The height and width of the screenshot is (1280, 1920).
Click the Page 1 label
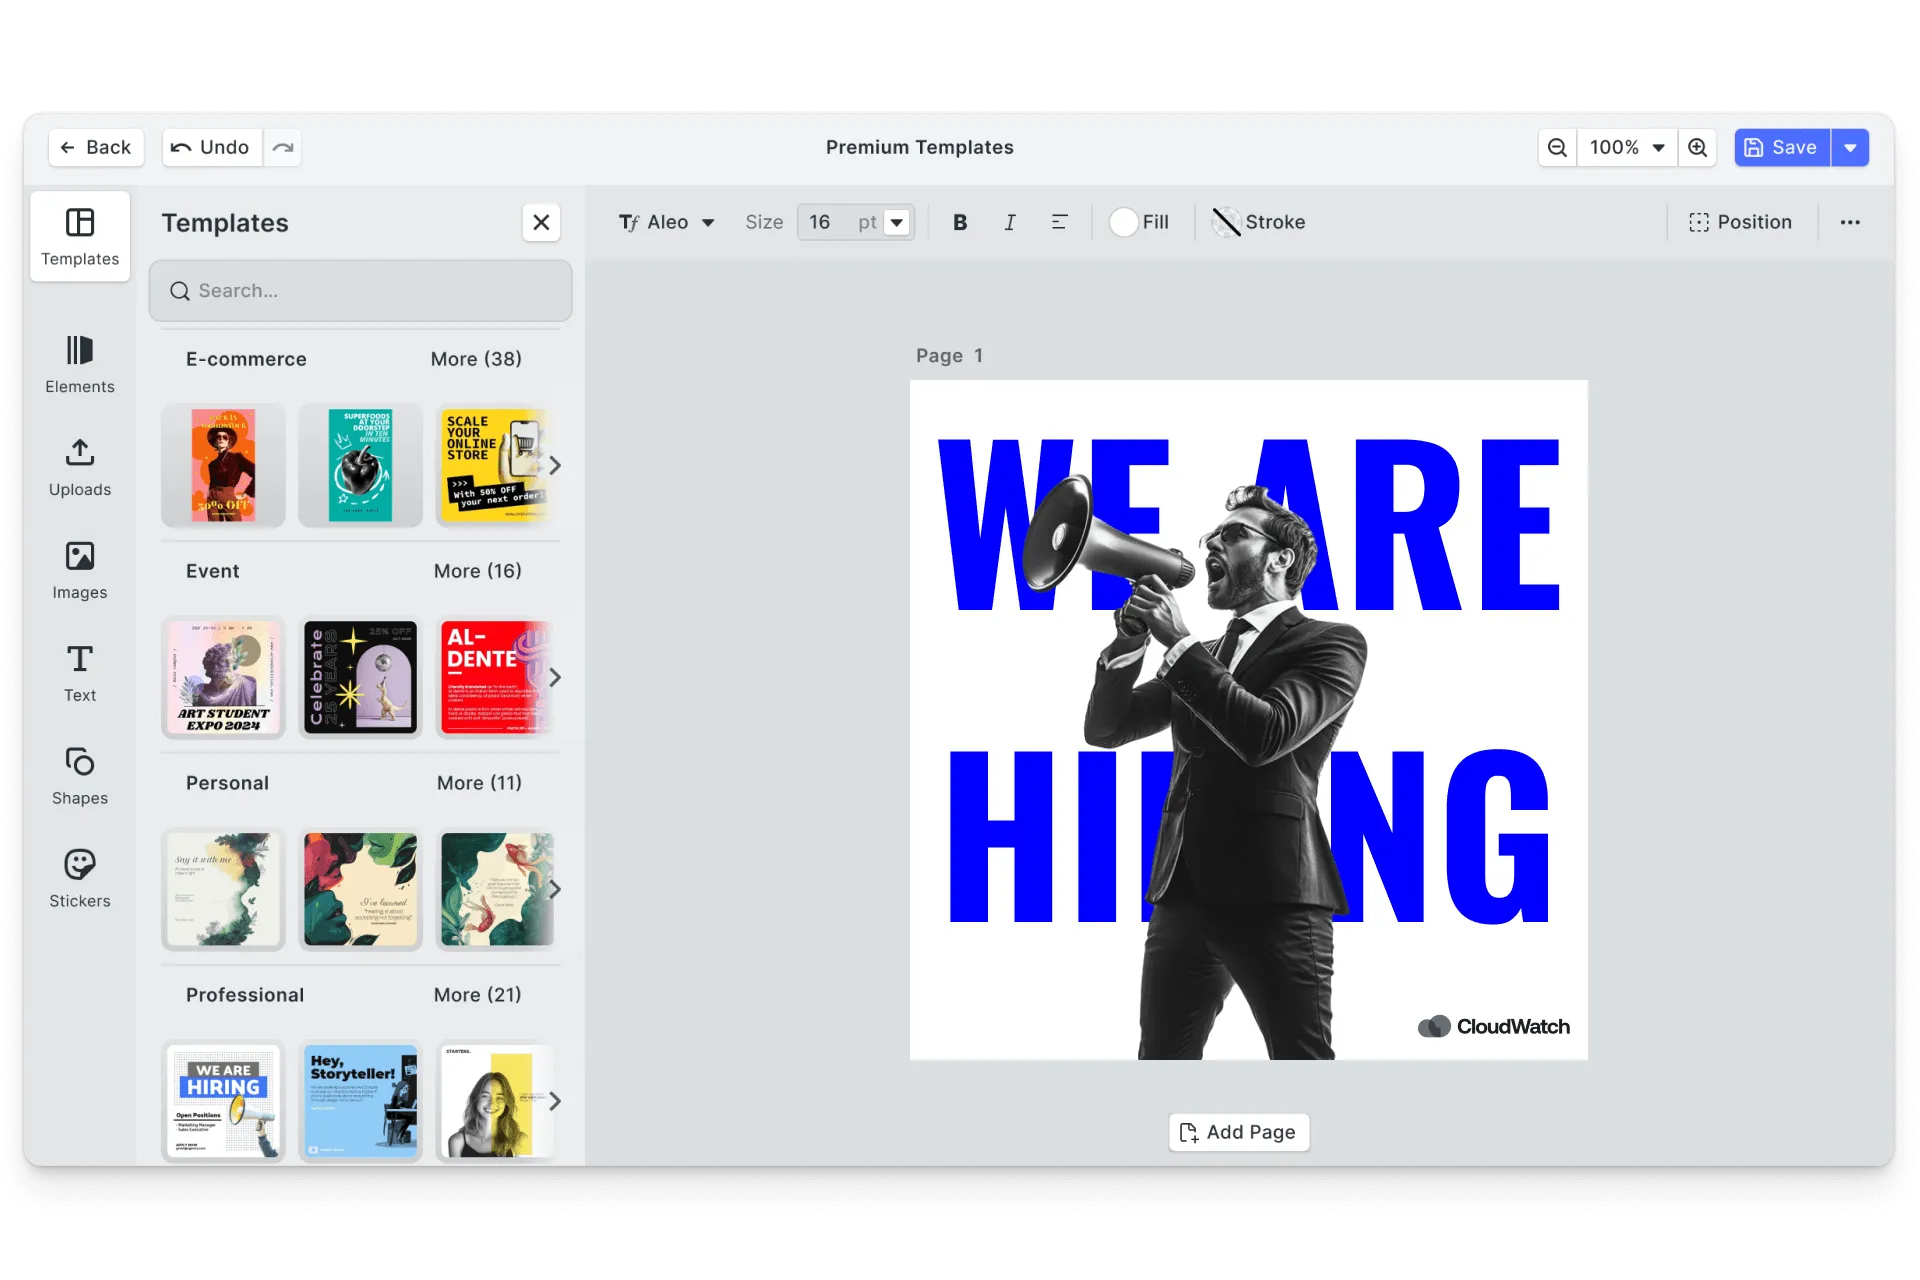pyautogui.click(x=949, y=356)
